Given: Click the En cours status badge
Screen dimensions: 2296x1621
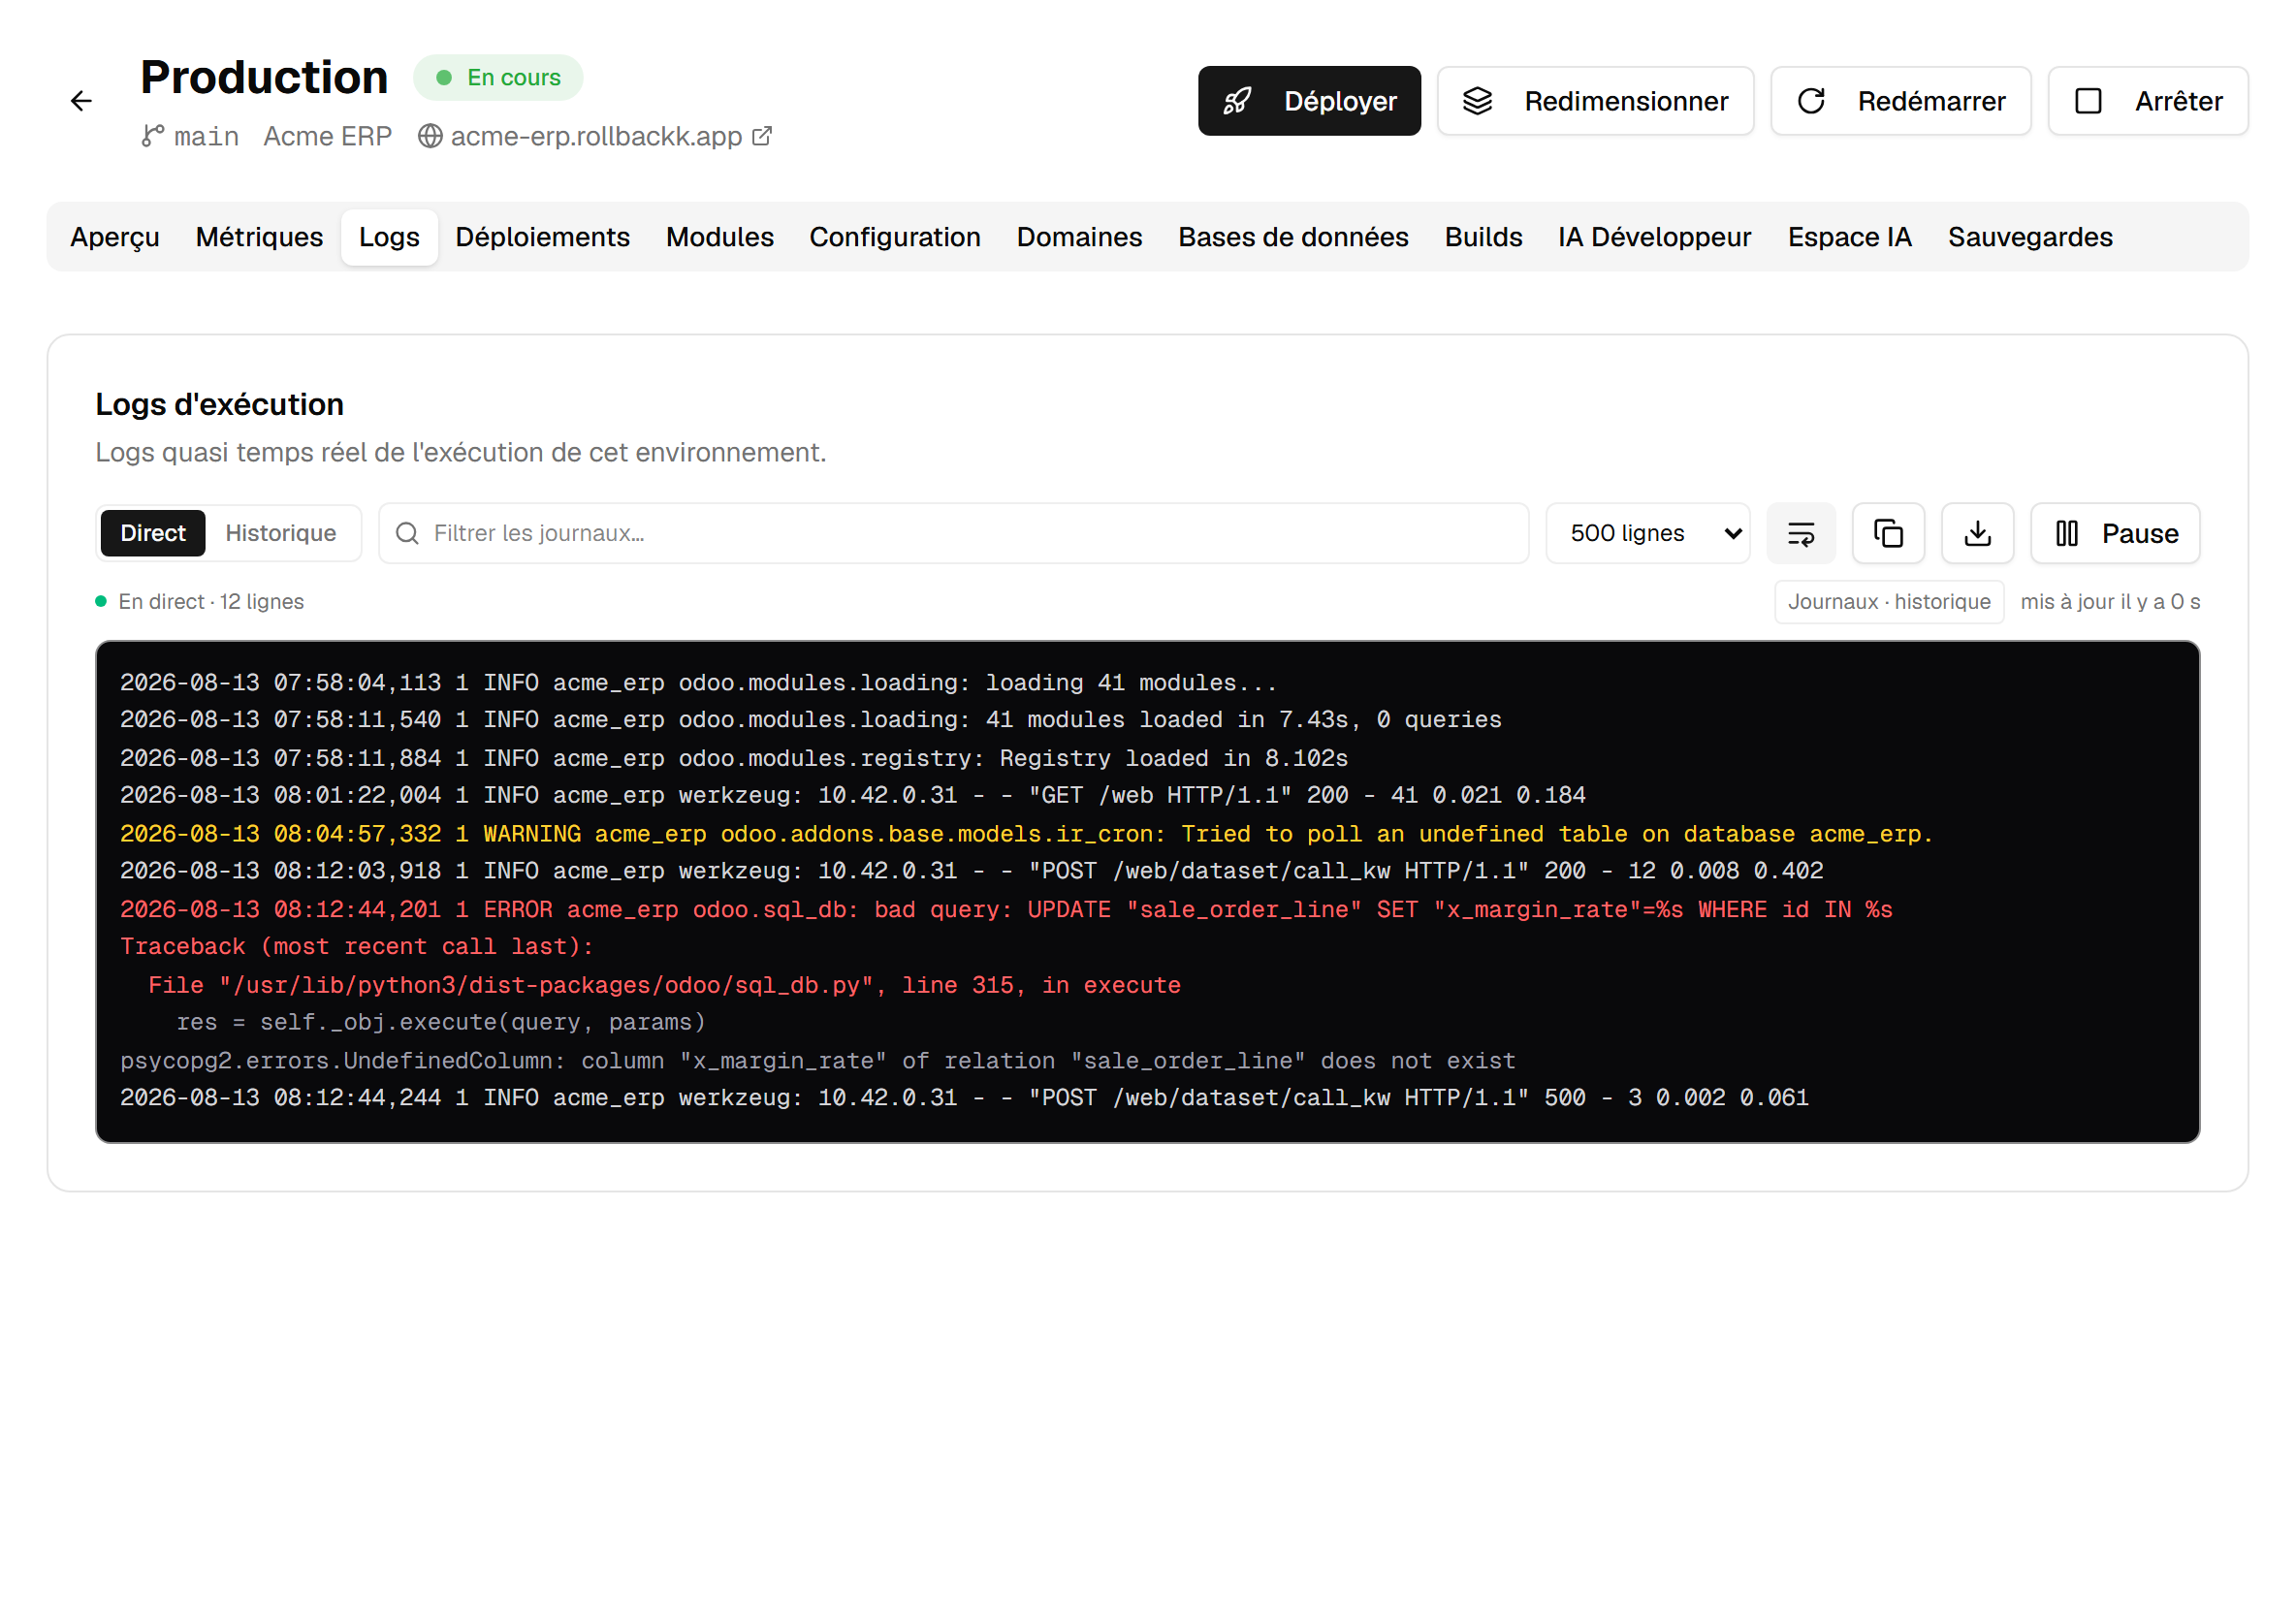Looking at the screenshot, I should 498,78.
